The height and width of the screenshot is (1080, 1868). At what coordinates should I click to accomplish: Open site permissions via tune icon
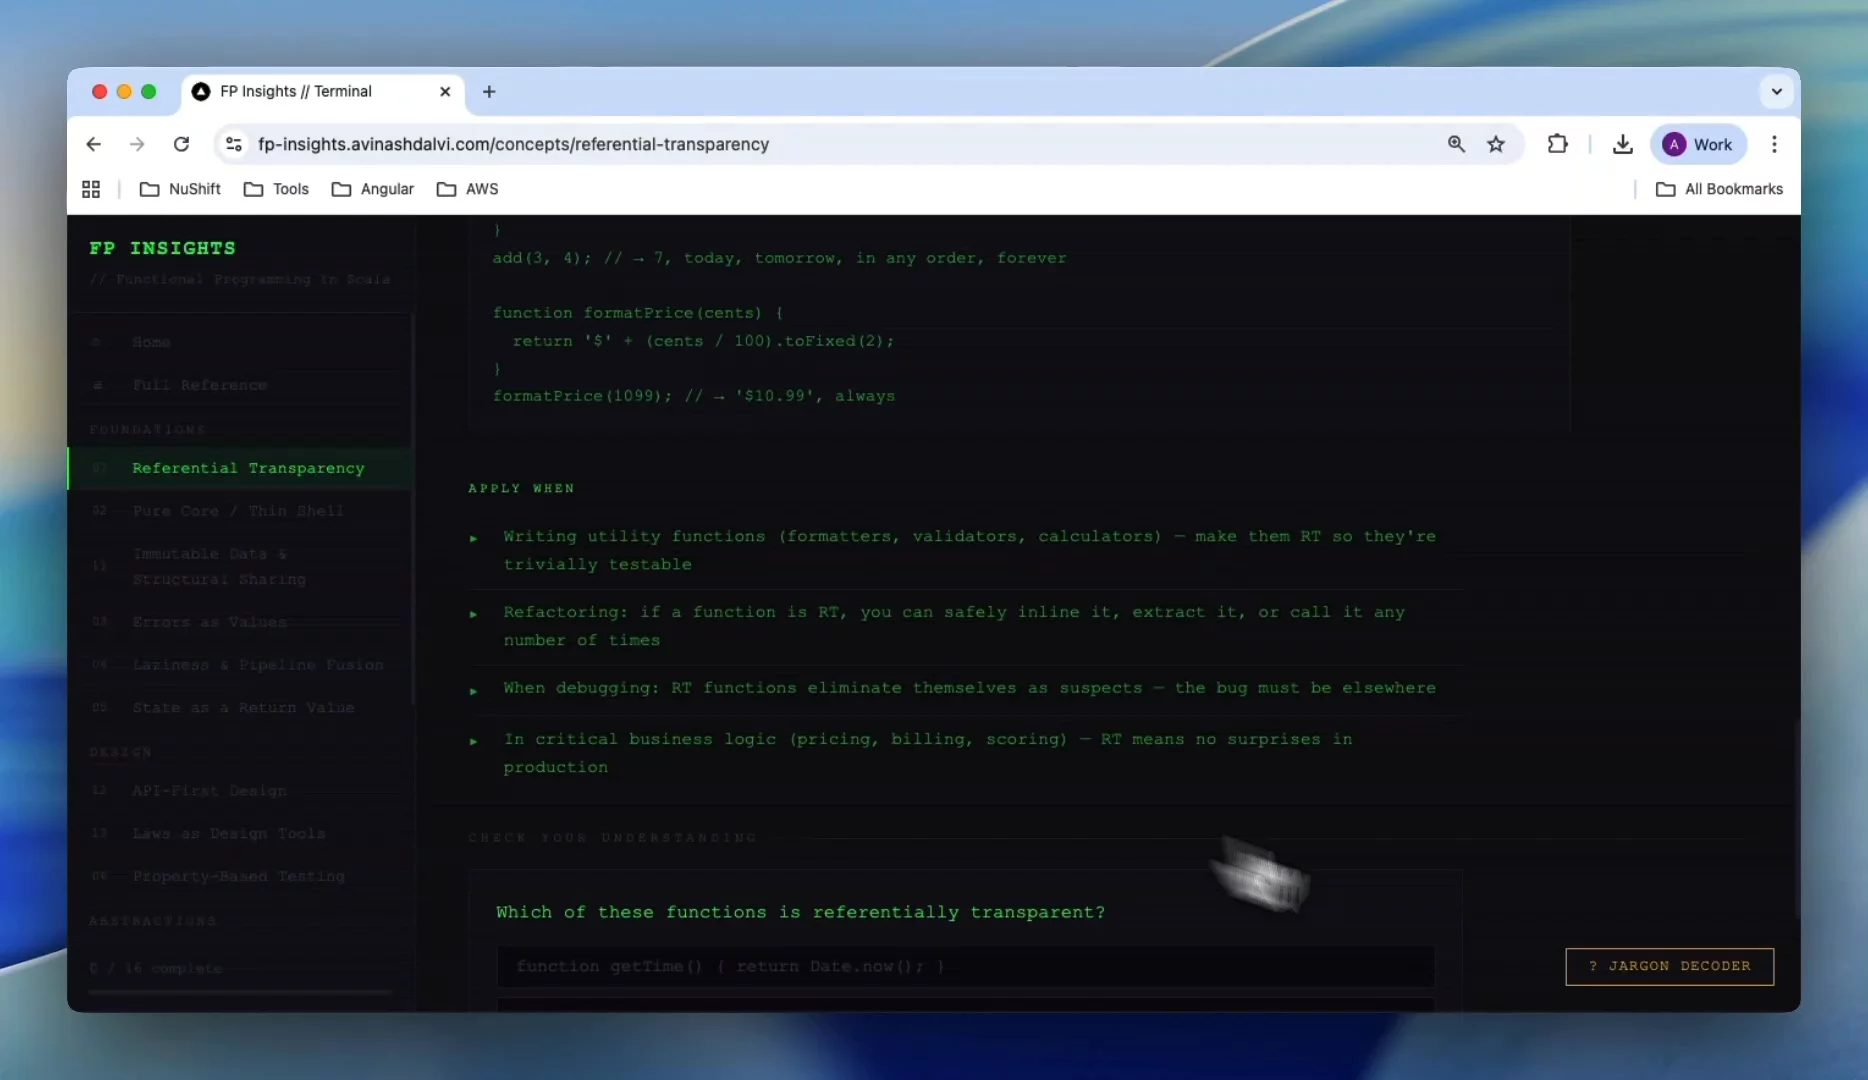233,144
